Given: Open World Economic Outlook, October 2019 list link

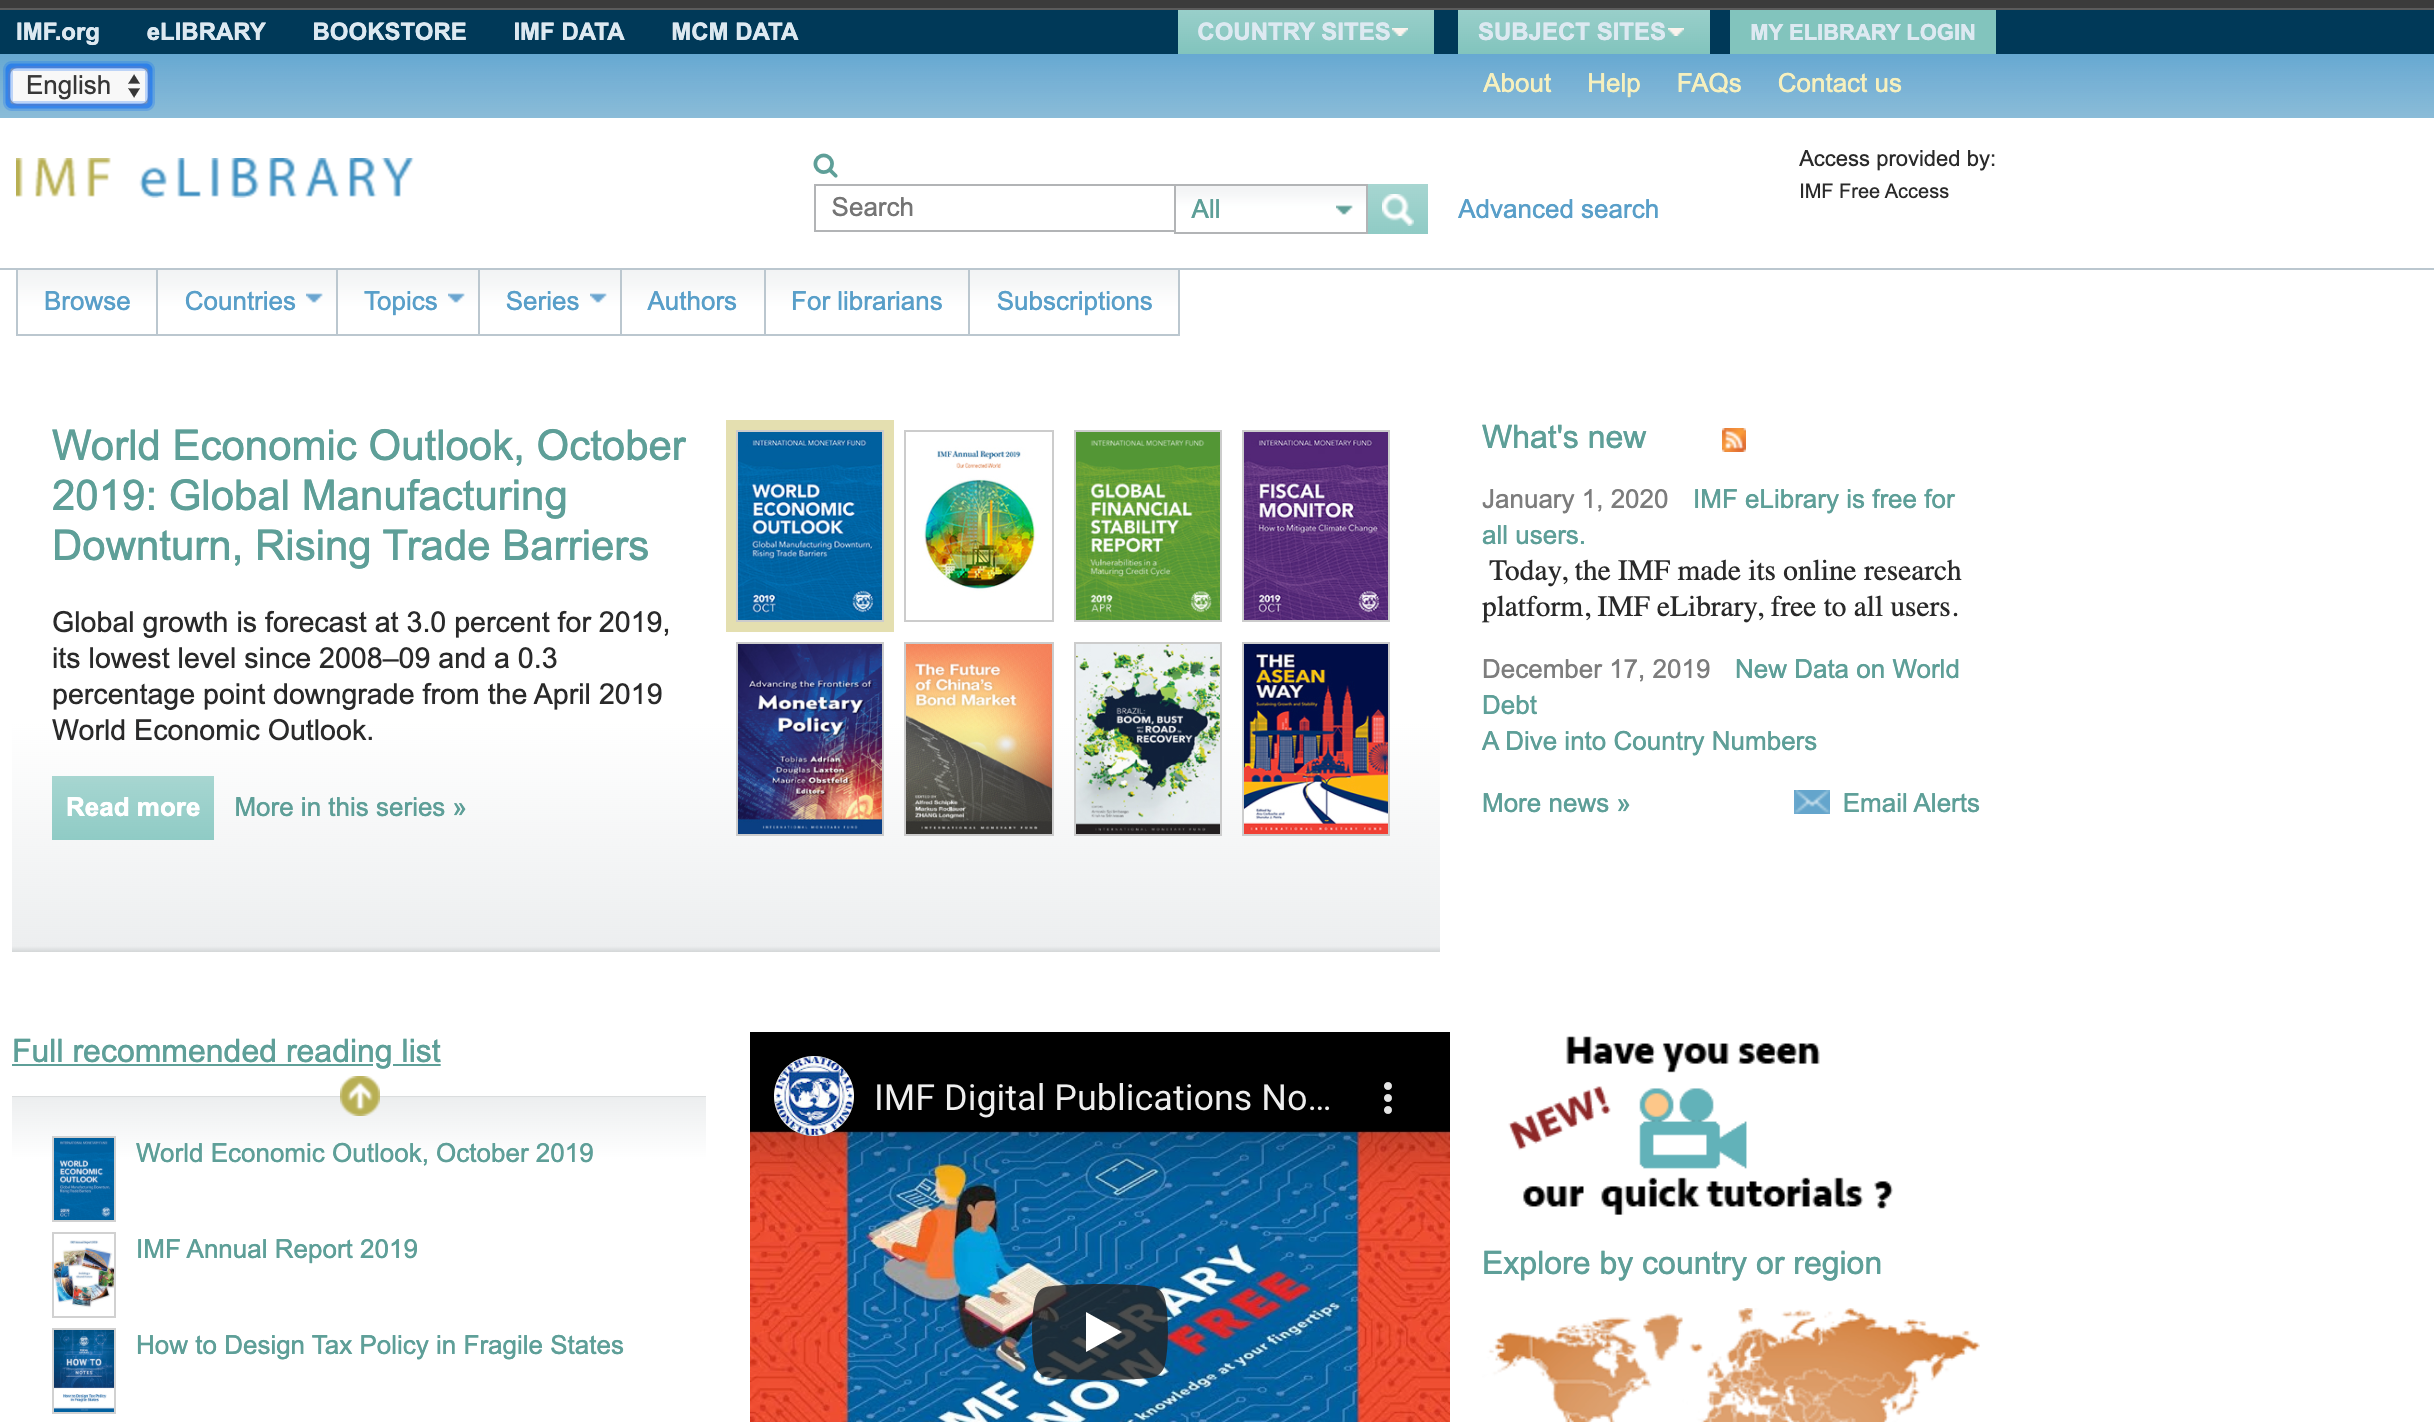Looking at the screenshot, I should [x=365, y=1153].
